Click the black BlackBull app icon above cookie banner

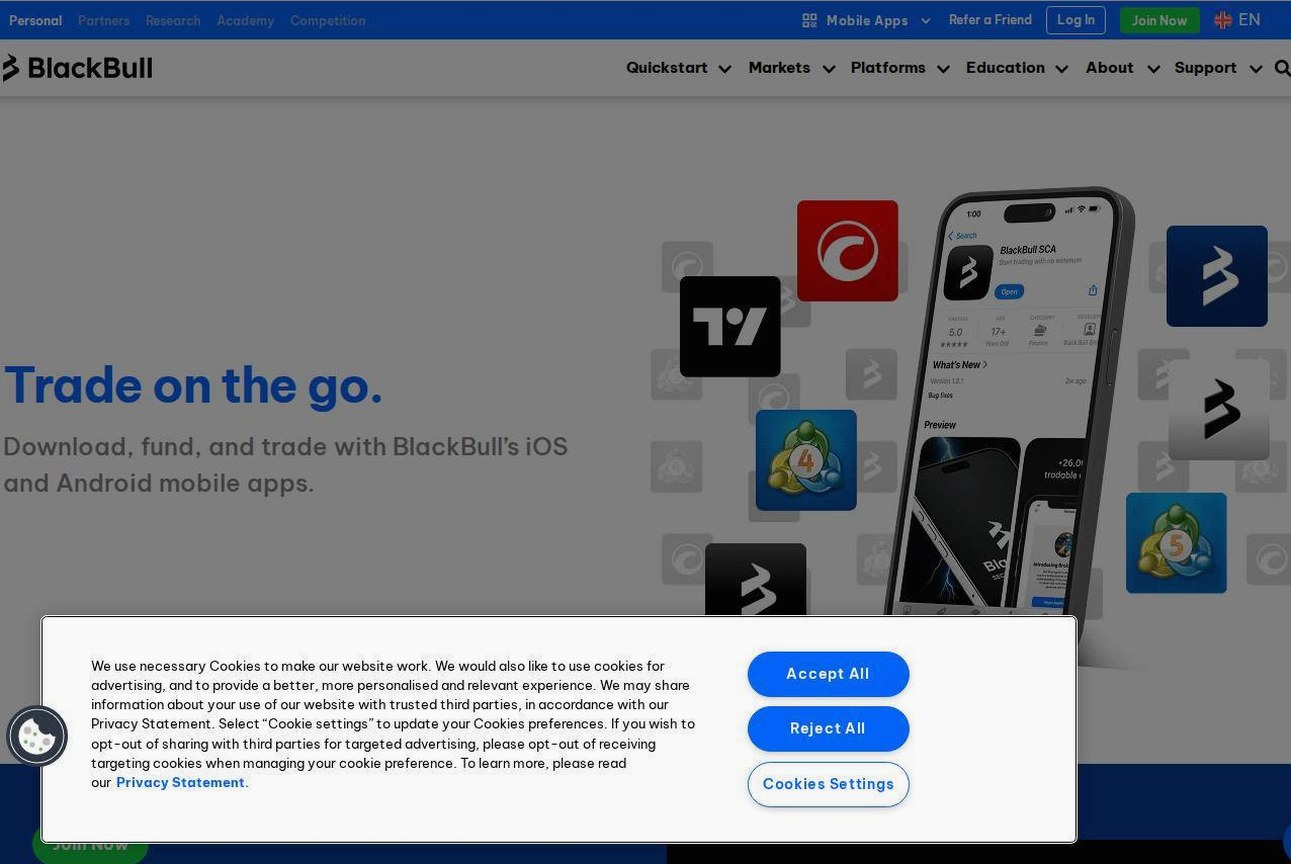point(755,580)
